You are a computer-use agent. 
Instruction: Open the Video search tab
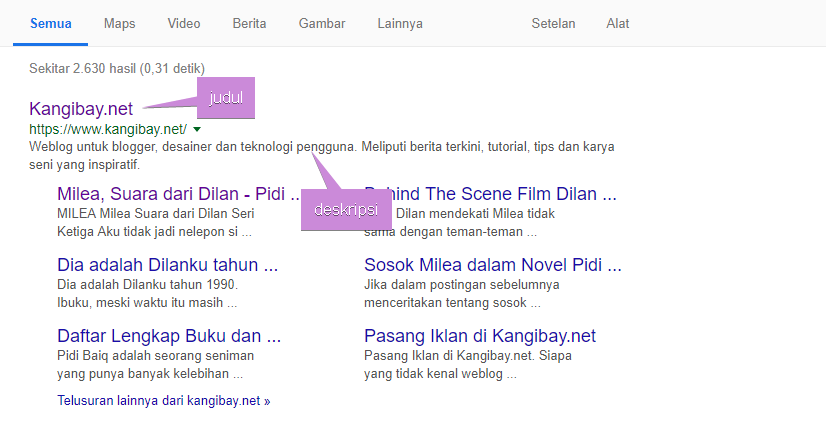(184, 24)
